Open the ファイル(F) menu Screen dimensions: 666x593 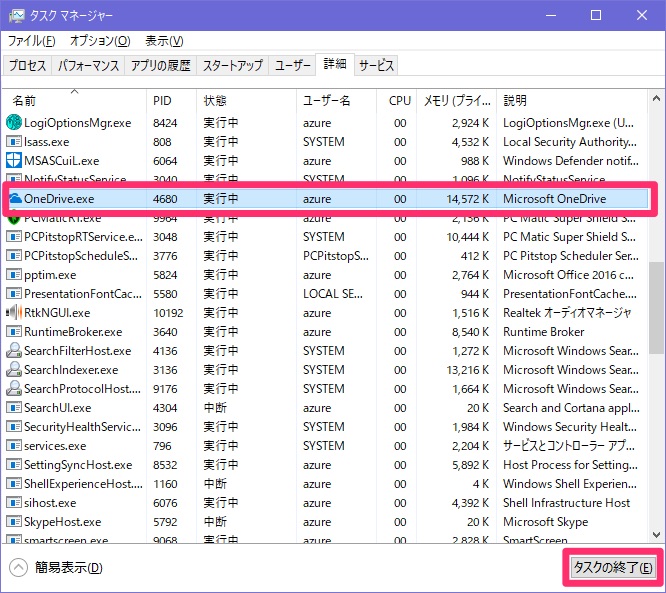(32, 41)
